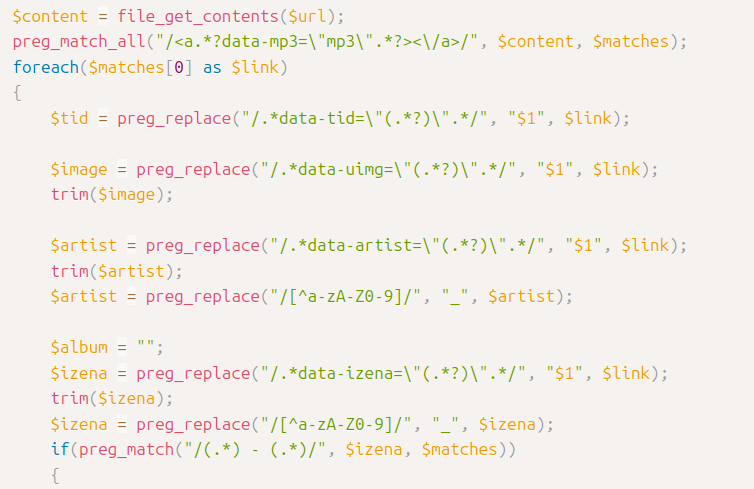Click the if keyword before preg_match
This screenshot has width=754, height=489.
[x=59, y=449]
